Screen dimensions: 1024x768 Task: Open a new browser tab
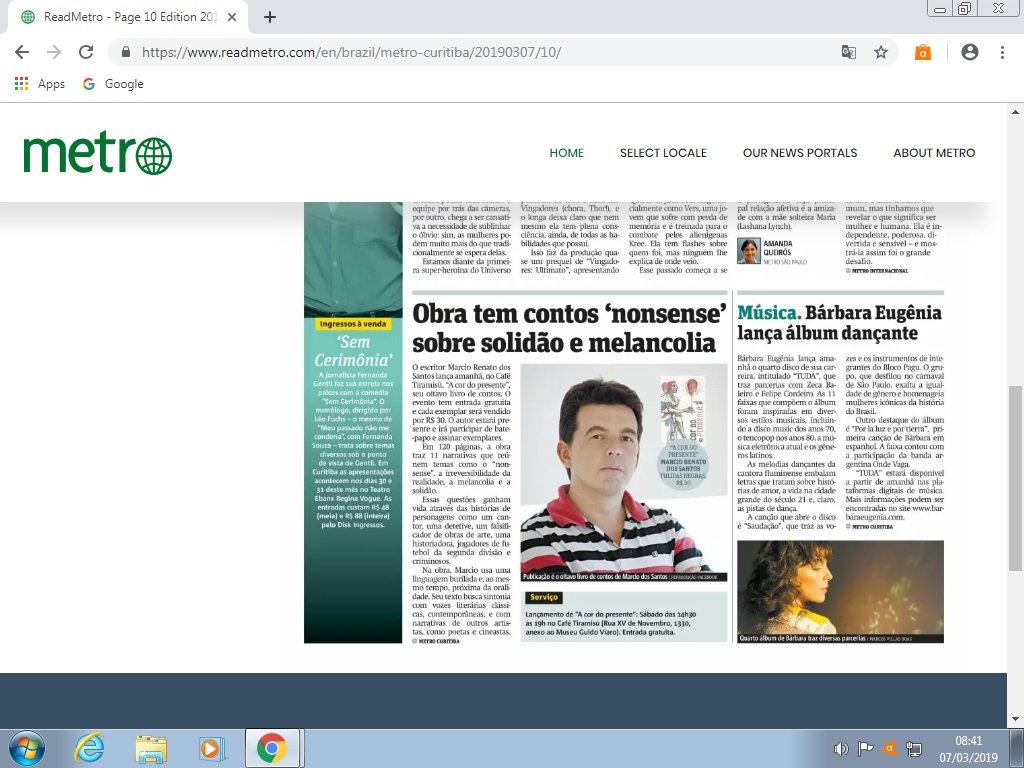point(270,17)
